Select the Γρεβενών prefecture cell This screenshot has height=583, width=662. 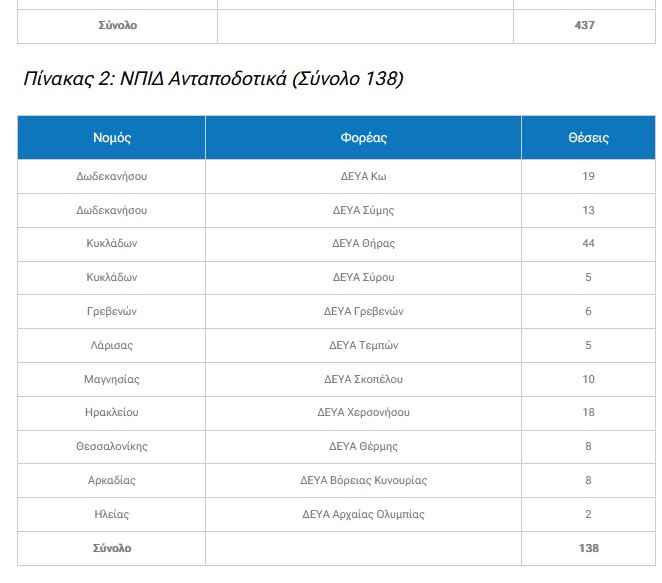tap(112, 311)
